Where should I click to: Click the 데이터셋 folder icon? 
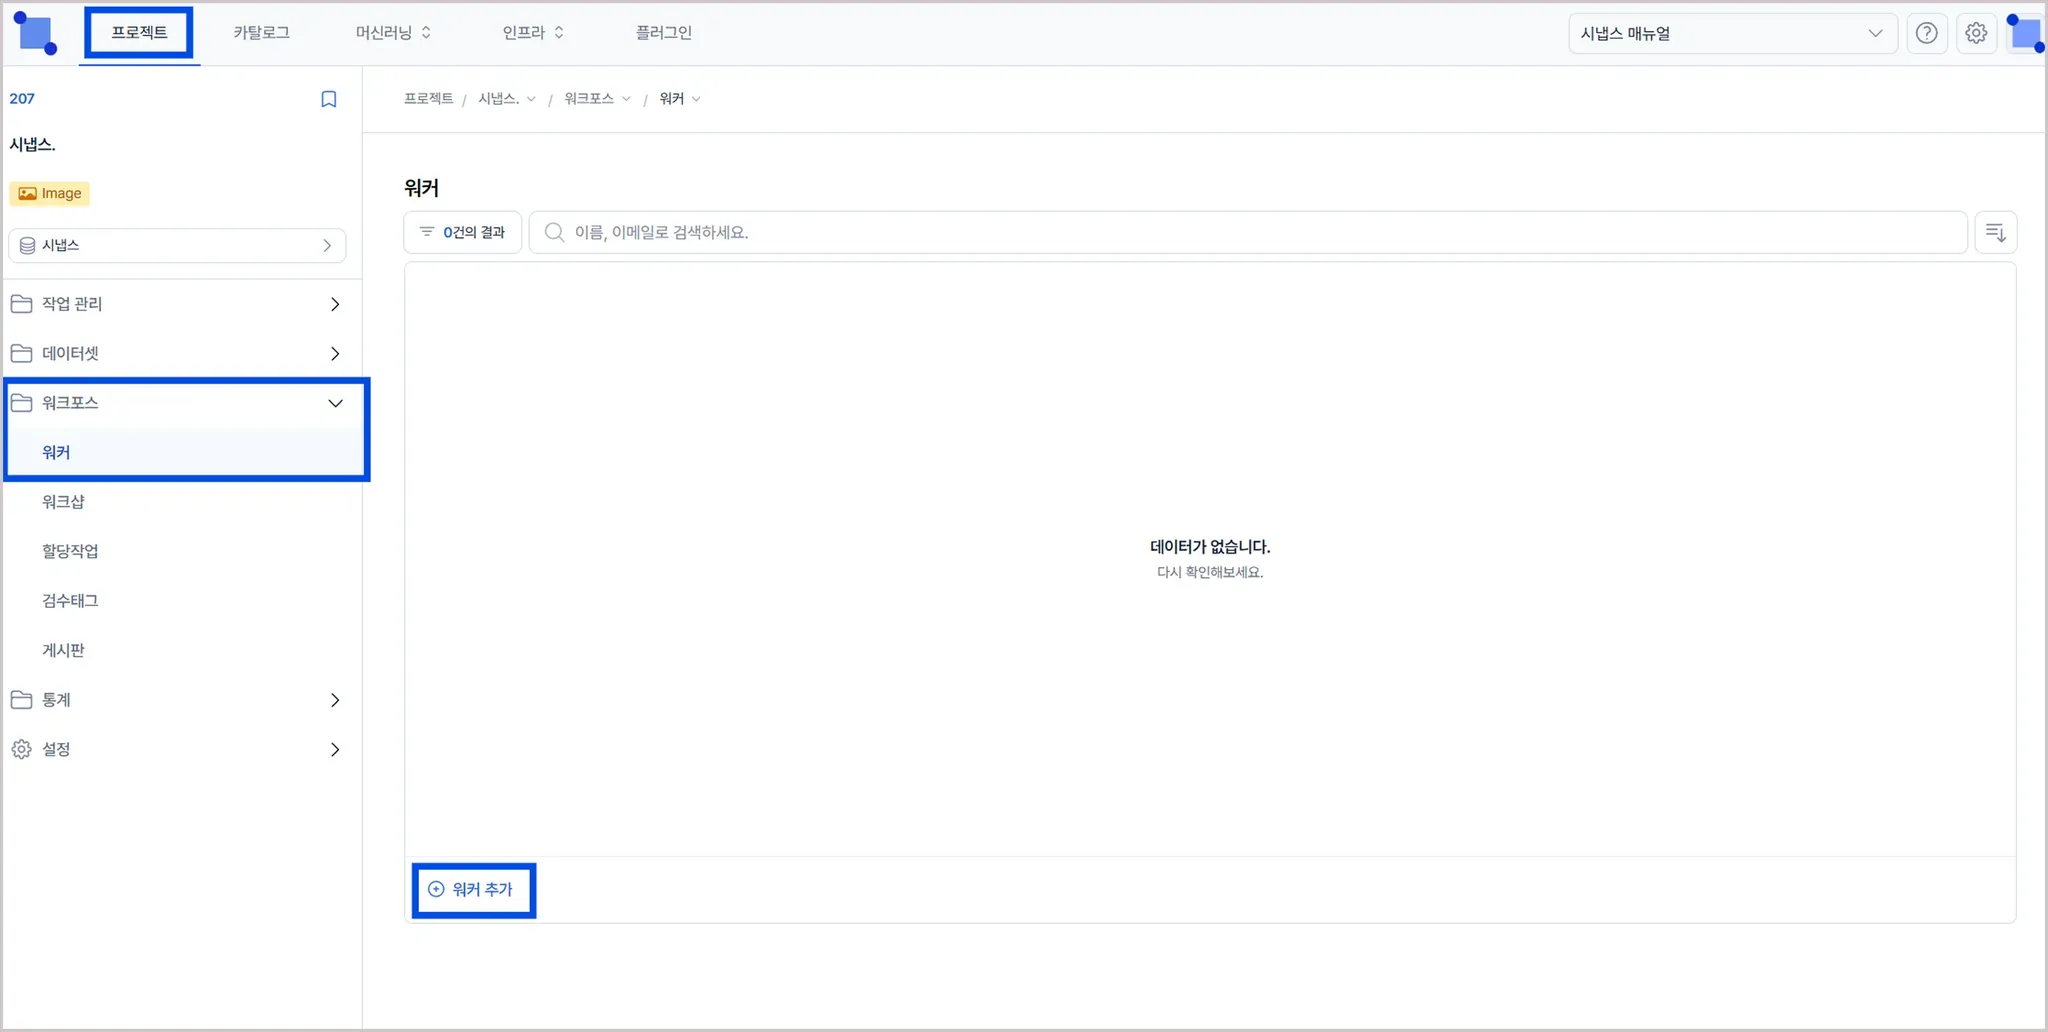click(x=21, y=353)
